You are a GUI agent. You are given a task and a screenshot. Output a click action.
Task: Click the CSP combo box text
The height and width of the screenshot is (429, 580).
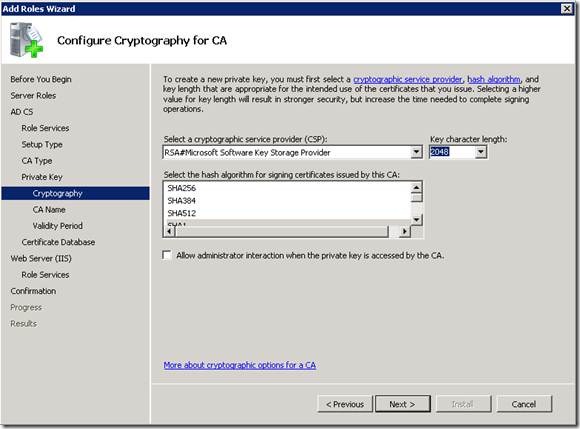pyautogui.click(x=247, y=152)
